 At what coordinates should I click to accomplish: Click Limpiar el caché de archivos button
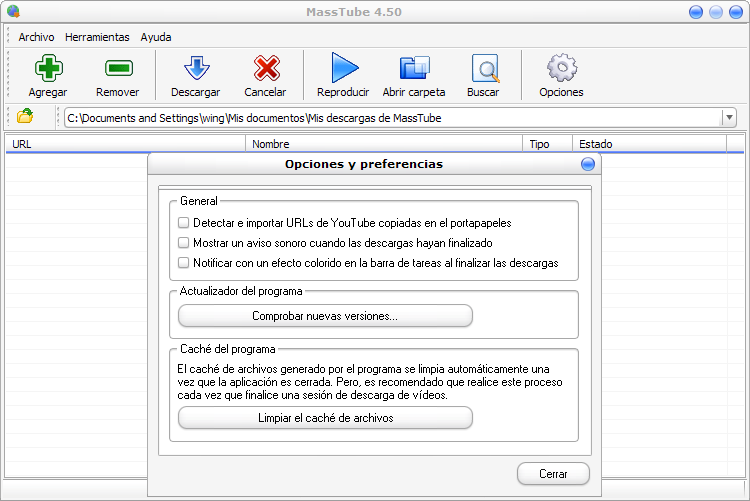325,418
